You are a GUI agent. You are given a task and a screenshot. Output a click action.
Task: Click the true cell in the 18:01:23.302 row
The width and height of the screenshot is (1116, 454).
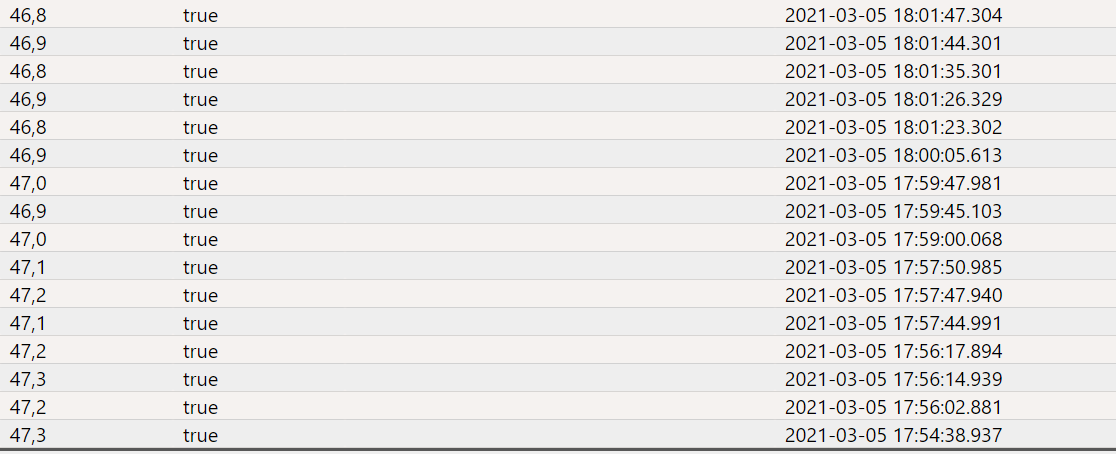pyautogui.click(x=200, y=128)
